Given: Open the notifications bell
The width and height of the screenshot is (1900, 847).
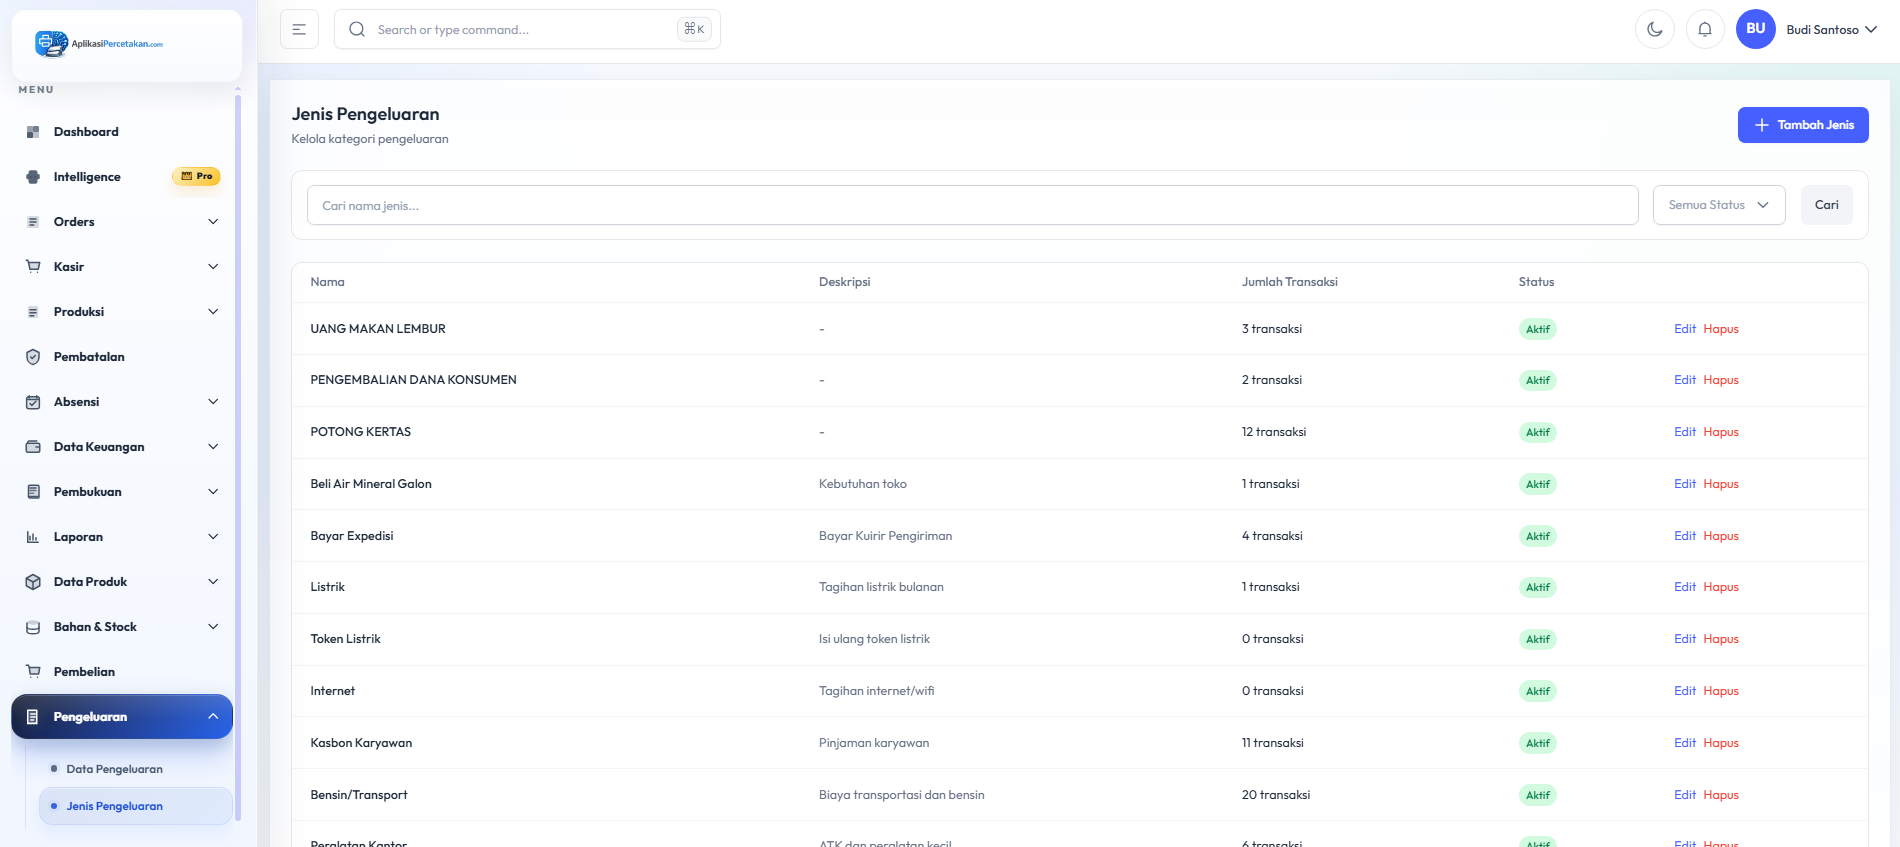Looking at the screenshot, I should [1705, 29].
